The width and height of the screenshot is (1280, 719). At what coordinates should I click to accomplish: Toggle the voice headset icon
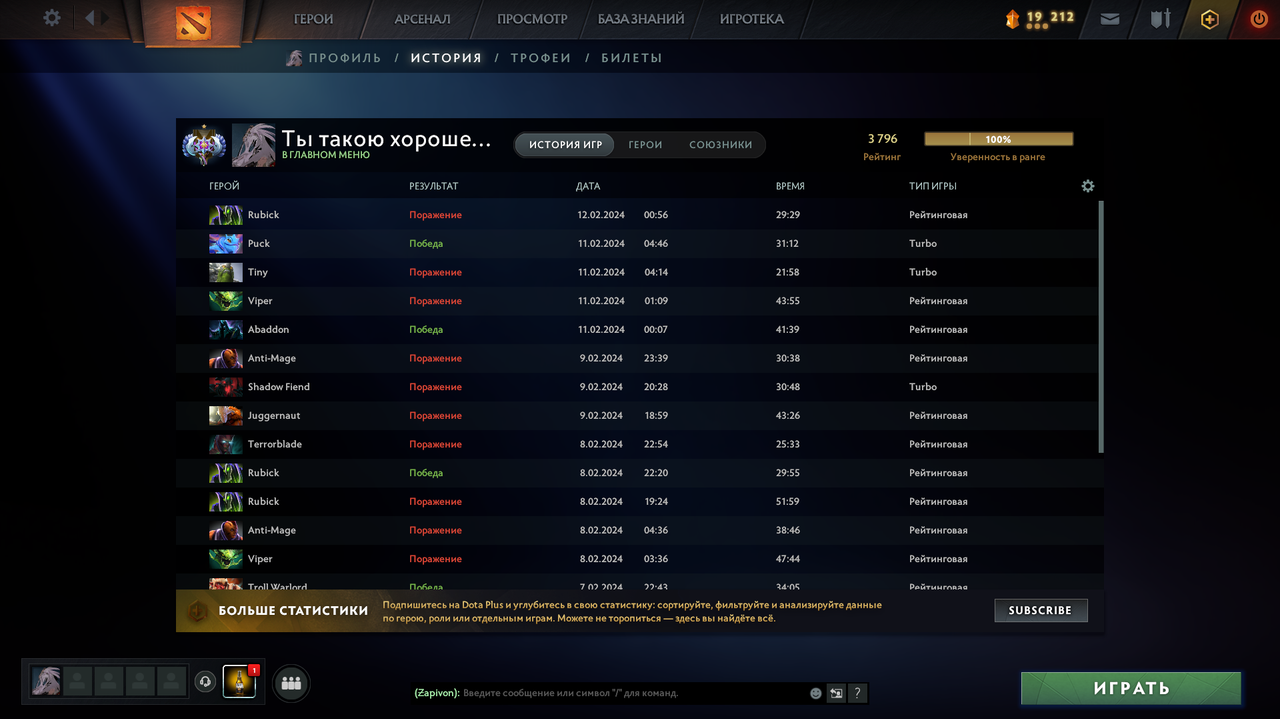click(205, 681)
